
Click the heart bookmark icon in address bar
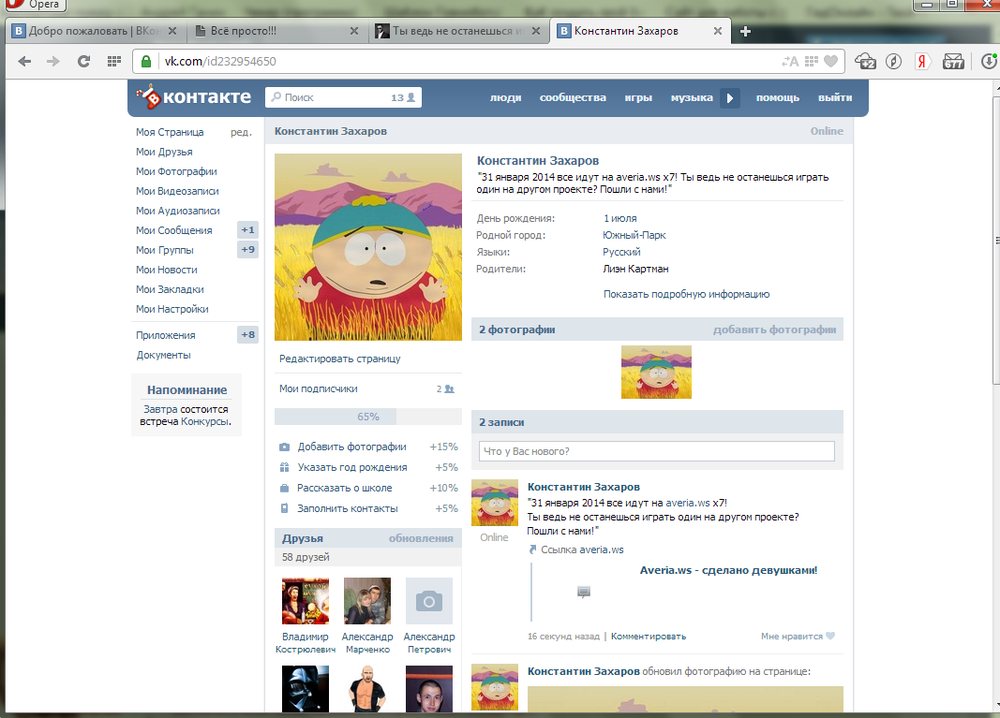pos(830,61)
